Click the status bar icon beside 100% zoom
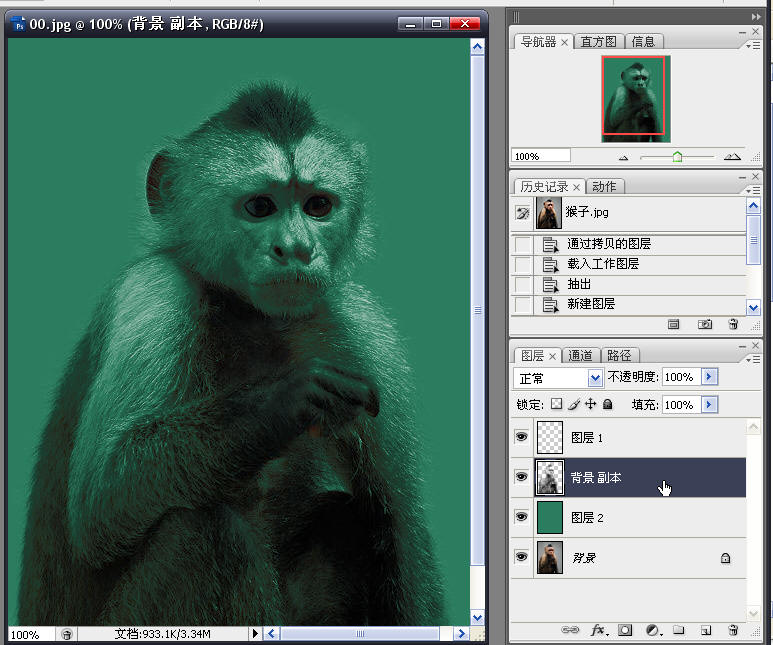The height and width of the screenshot is (645, 773). point(67,634)
